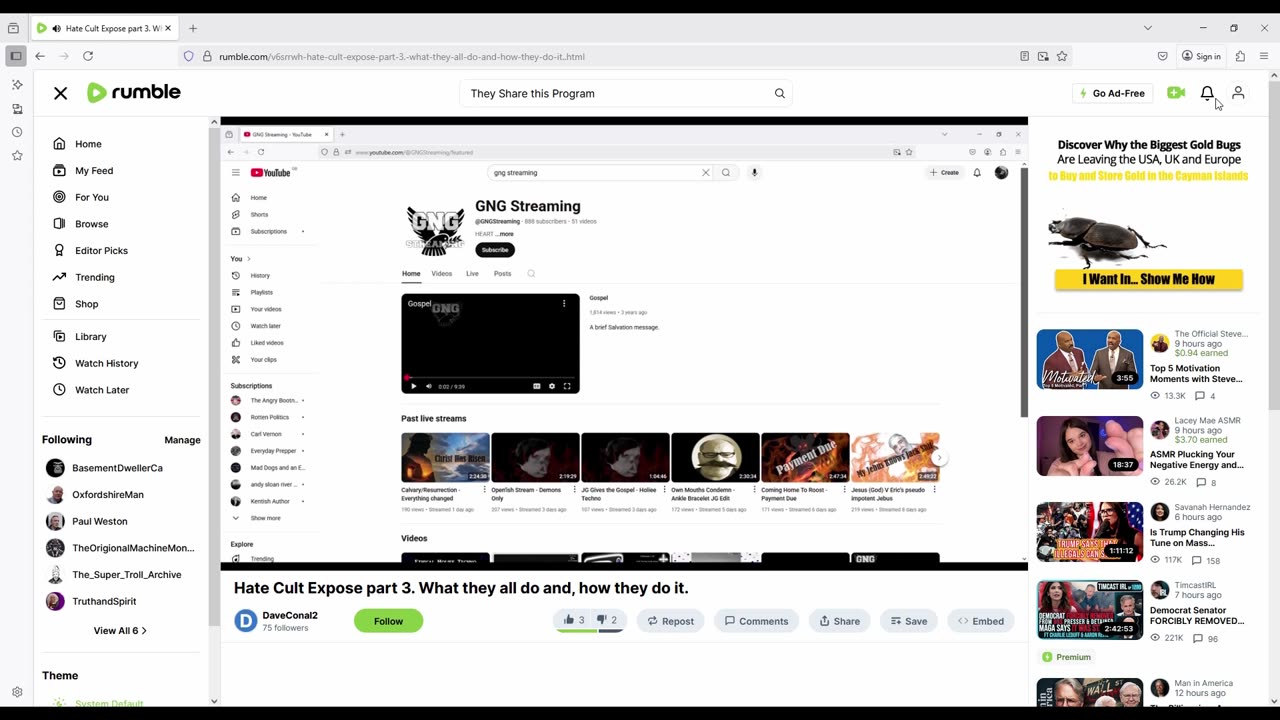1280x720 pixels.
Task: Click the search magnifier icon in Rumble
Action: 780,93
